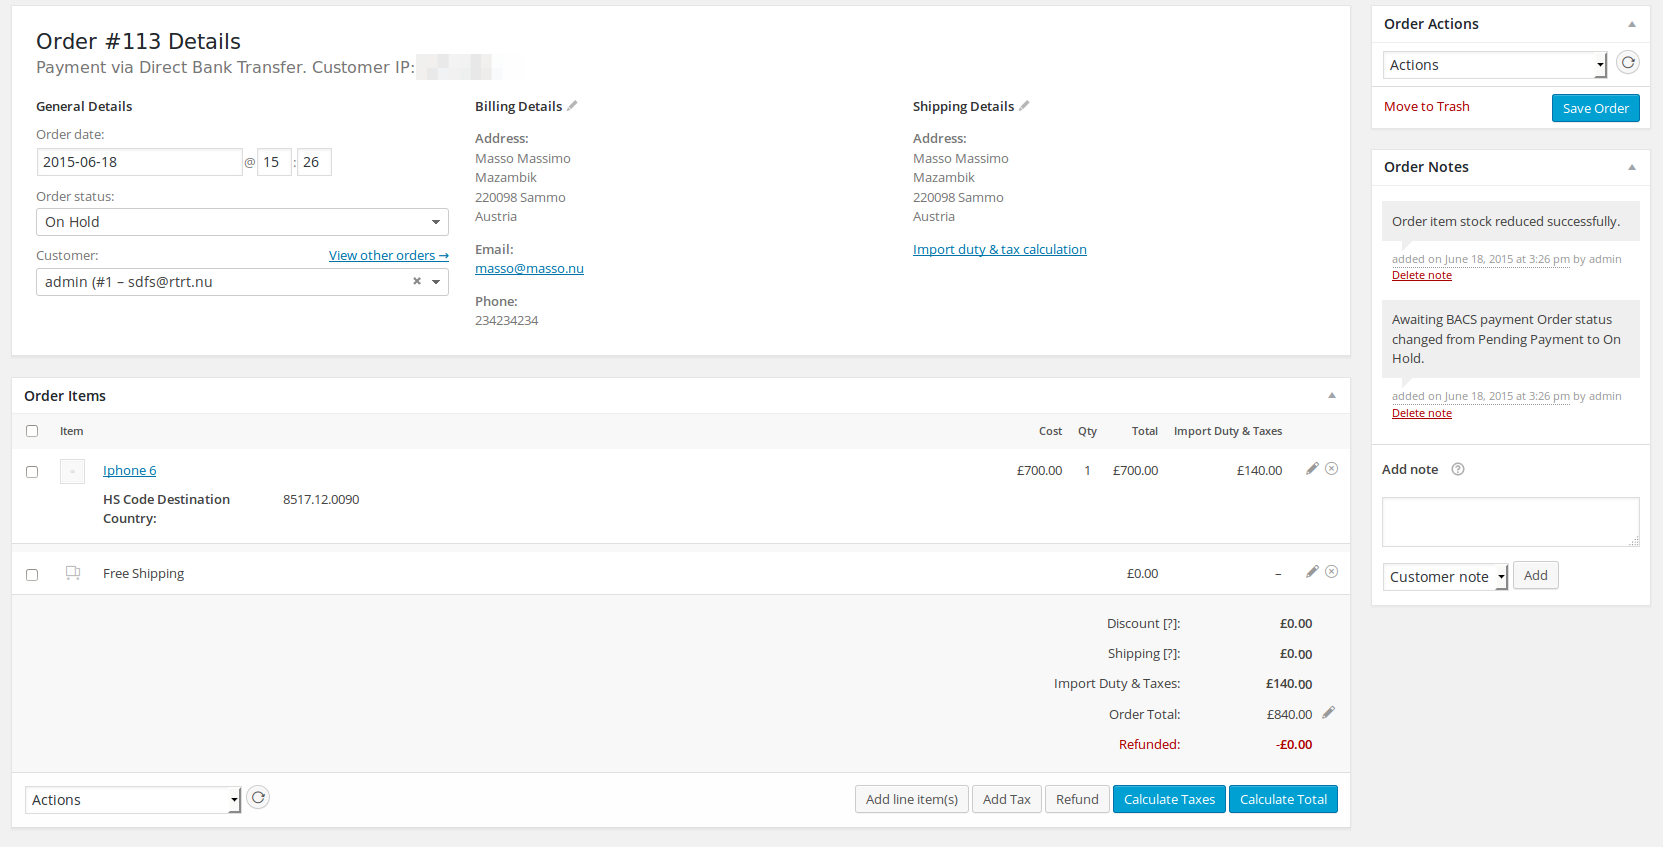Open Import duty & tax calculation link
This screenshot has width=1663, height=847.
pos(1000,250)
